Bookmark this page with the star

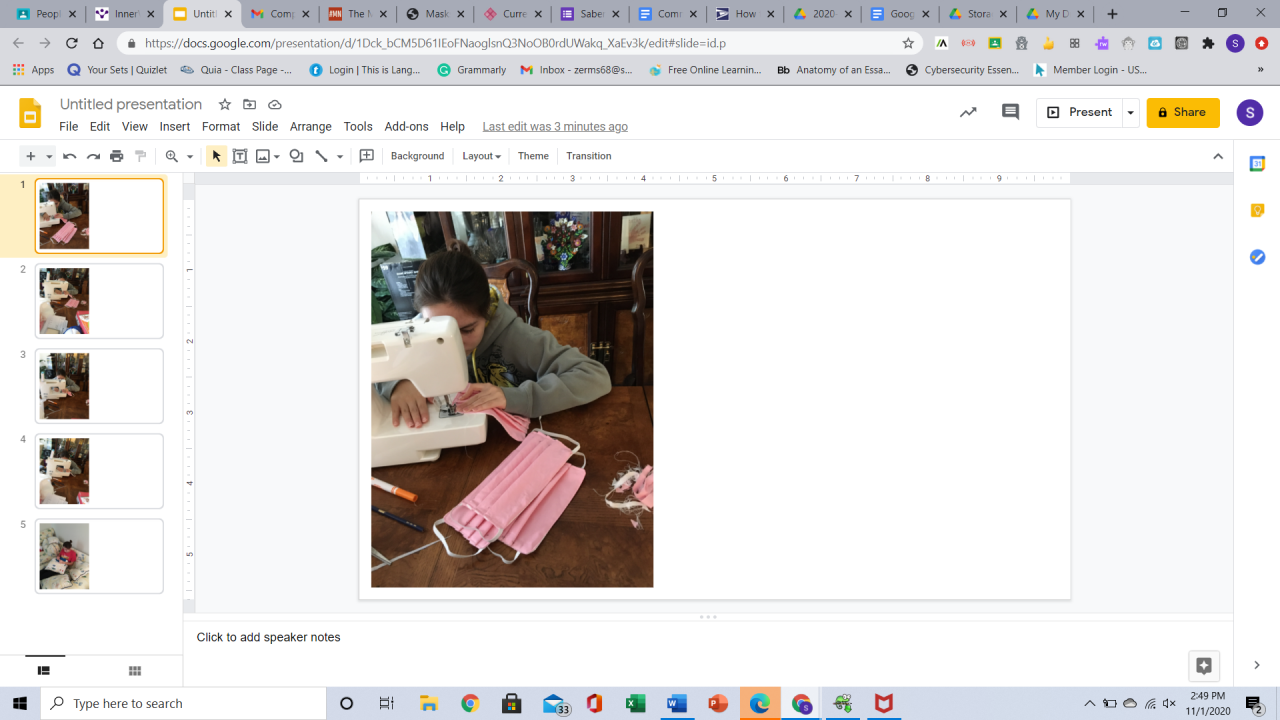(x=908, y=44)
